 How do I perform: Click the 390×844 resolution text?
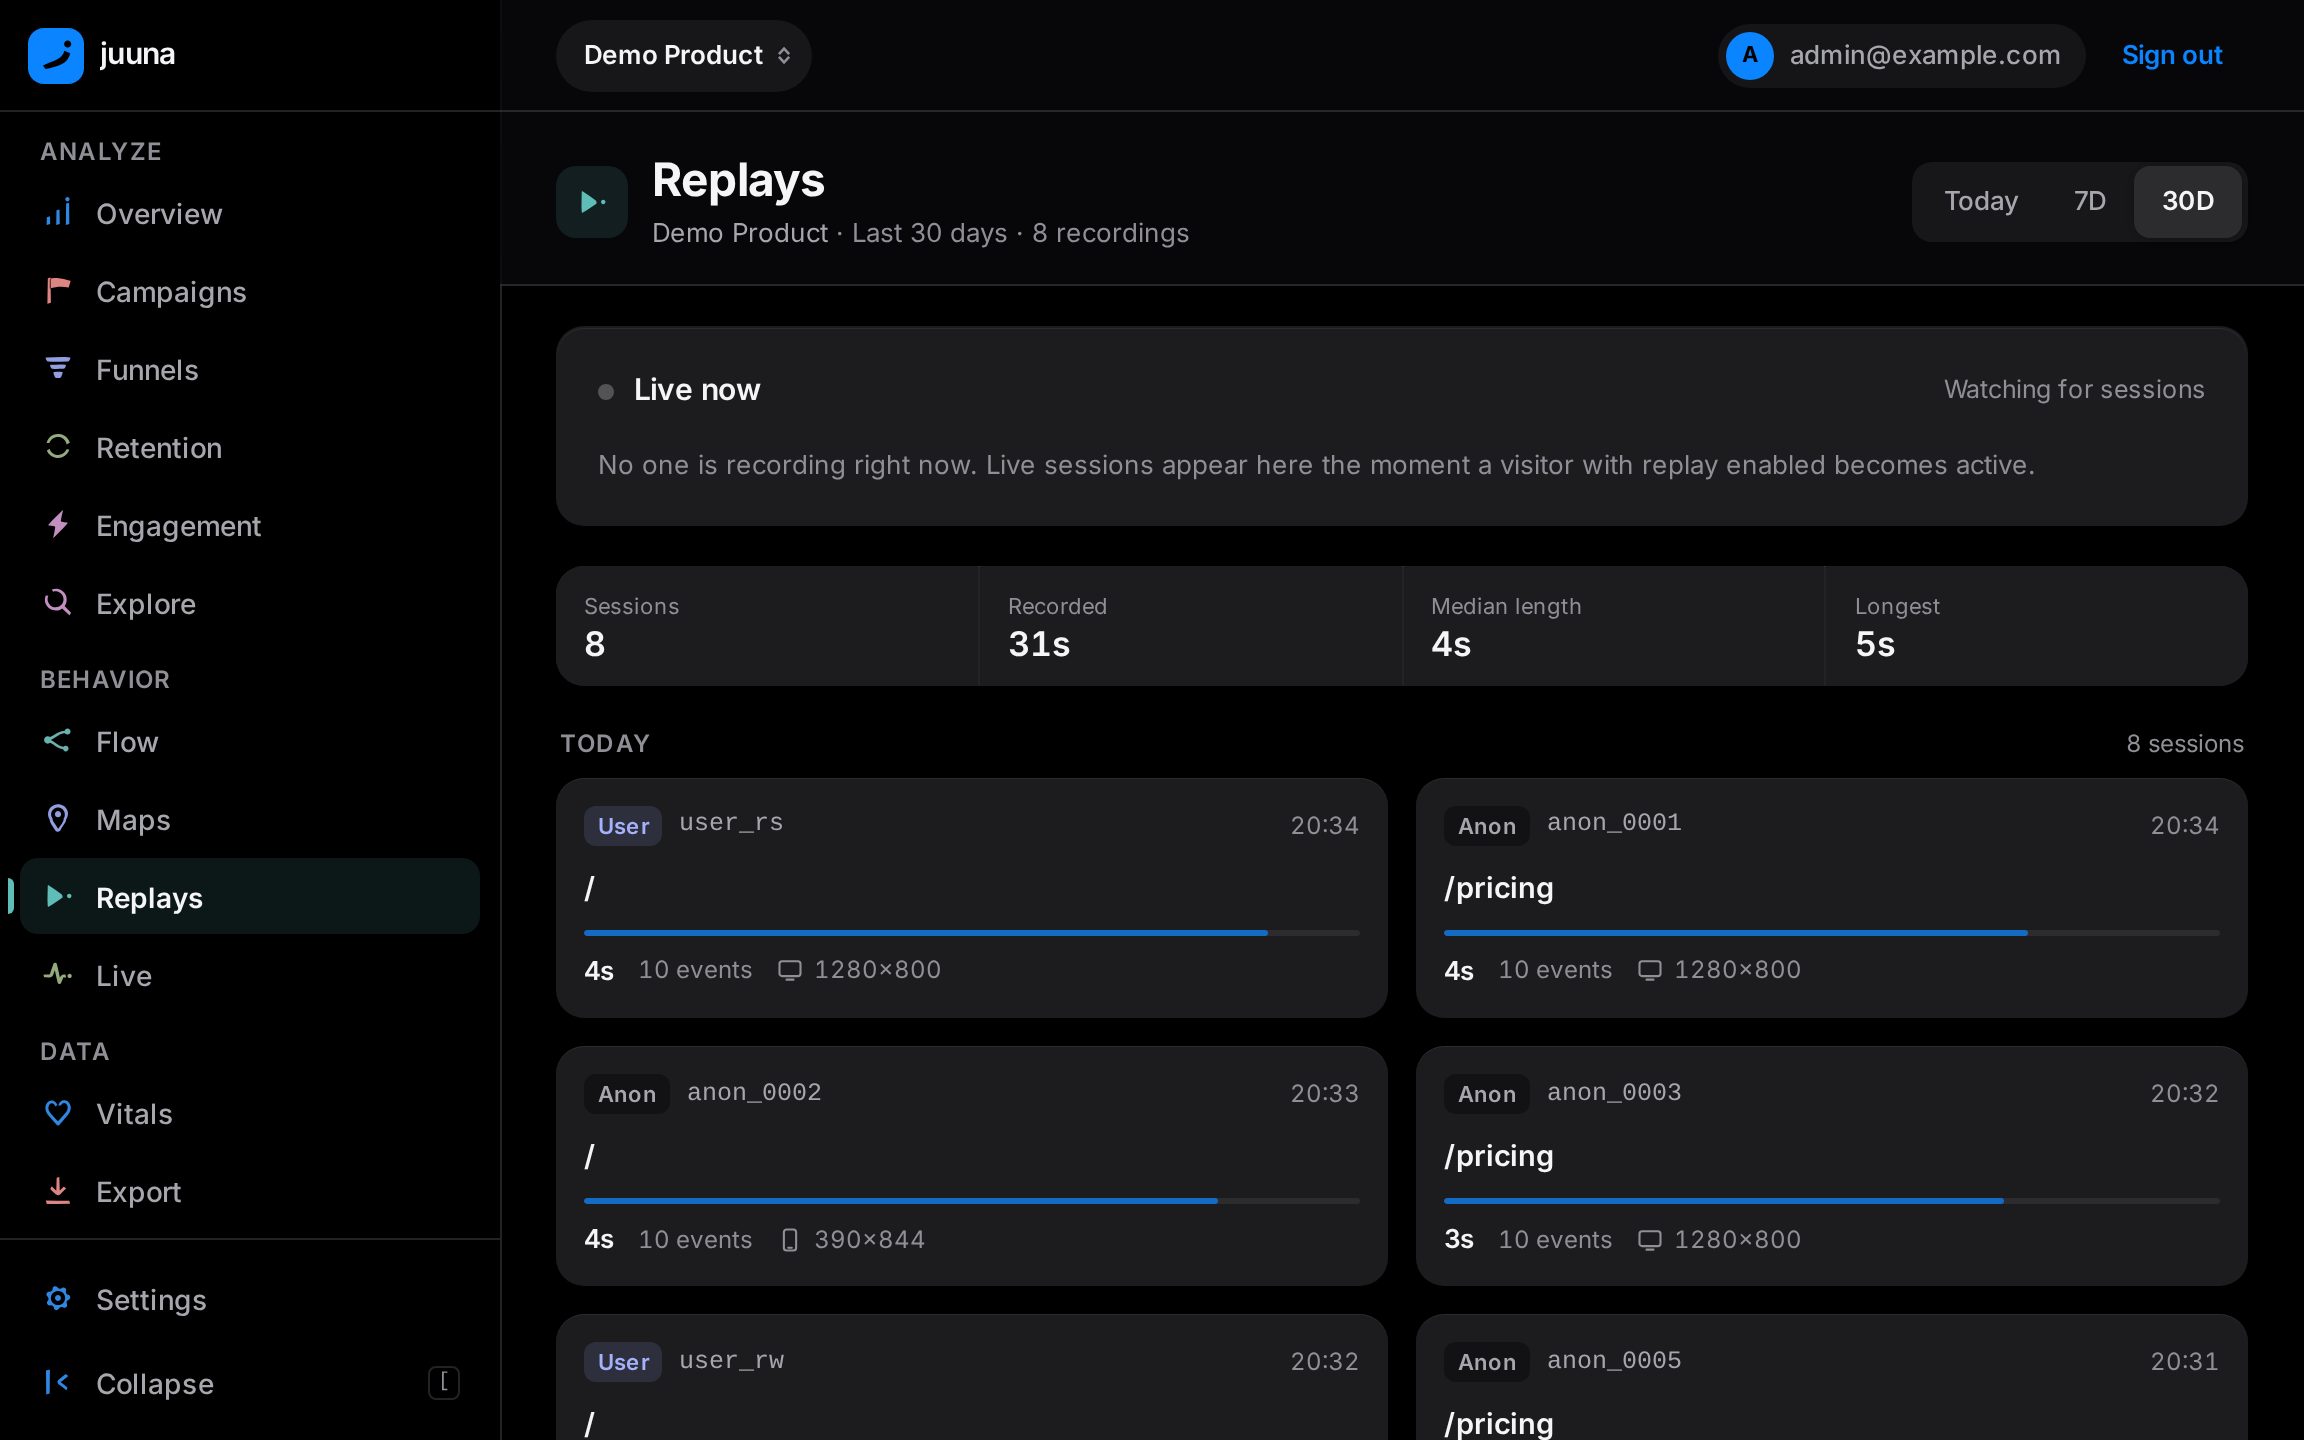[869, 1240]
